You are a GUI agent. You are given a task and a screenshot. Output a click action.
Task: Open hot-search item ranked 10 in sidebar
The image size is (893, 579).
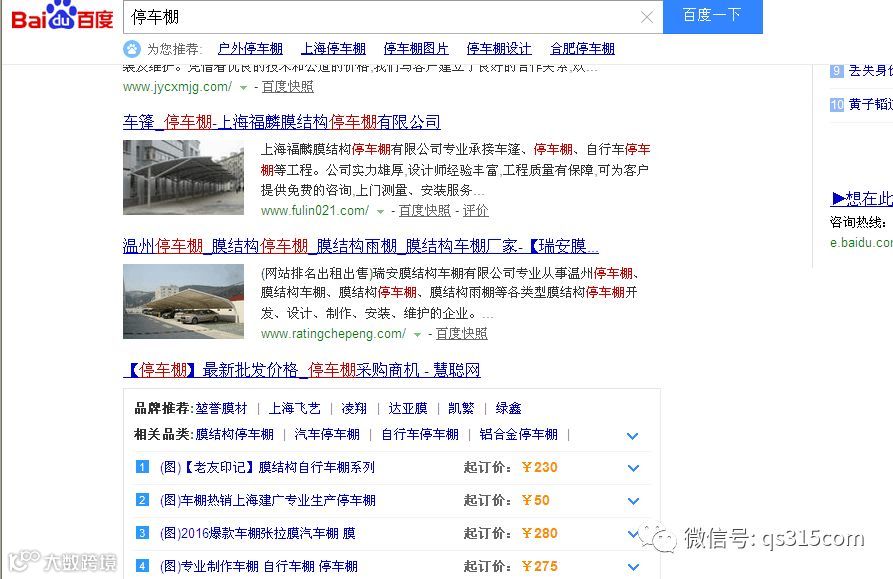point(870,104)
